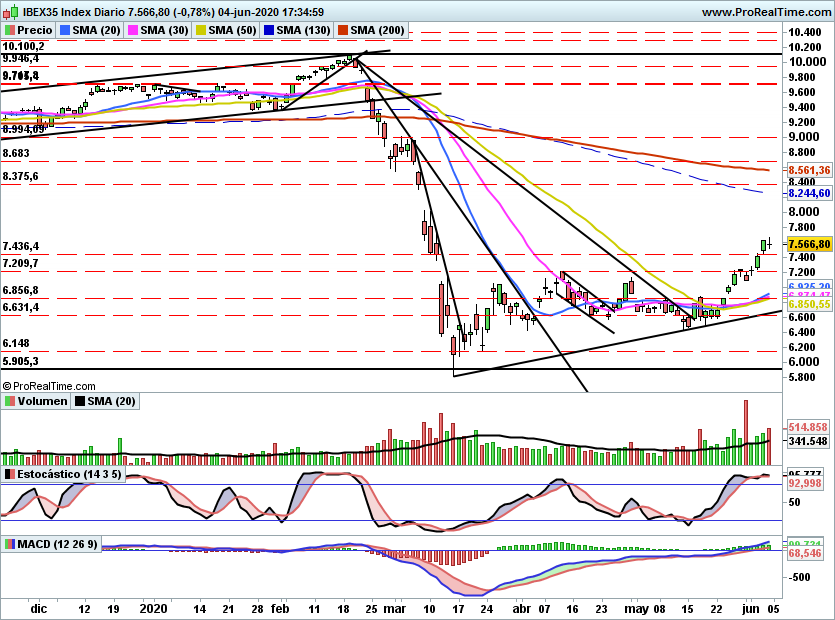Click the feb date axis label
Viewport: 835px width, 620px height.
[280, 609]
